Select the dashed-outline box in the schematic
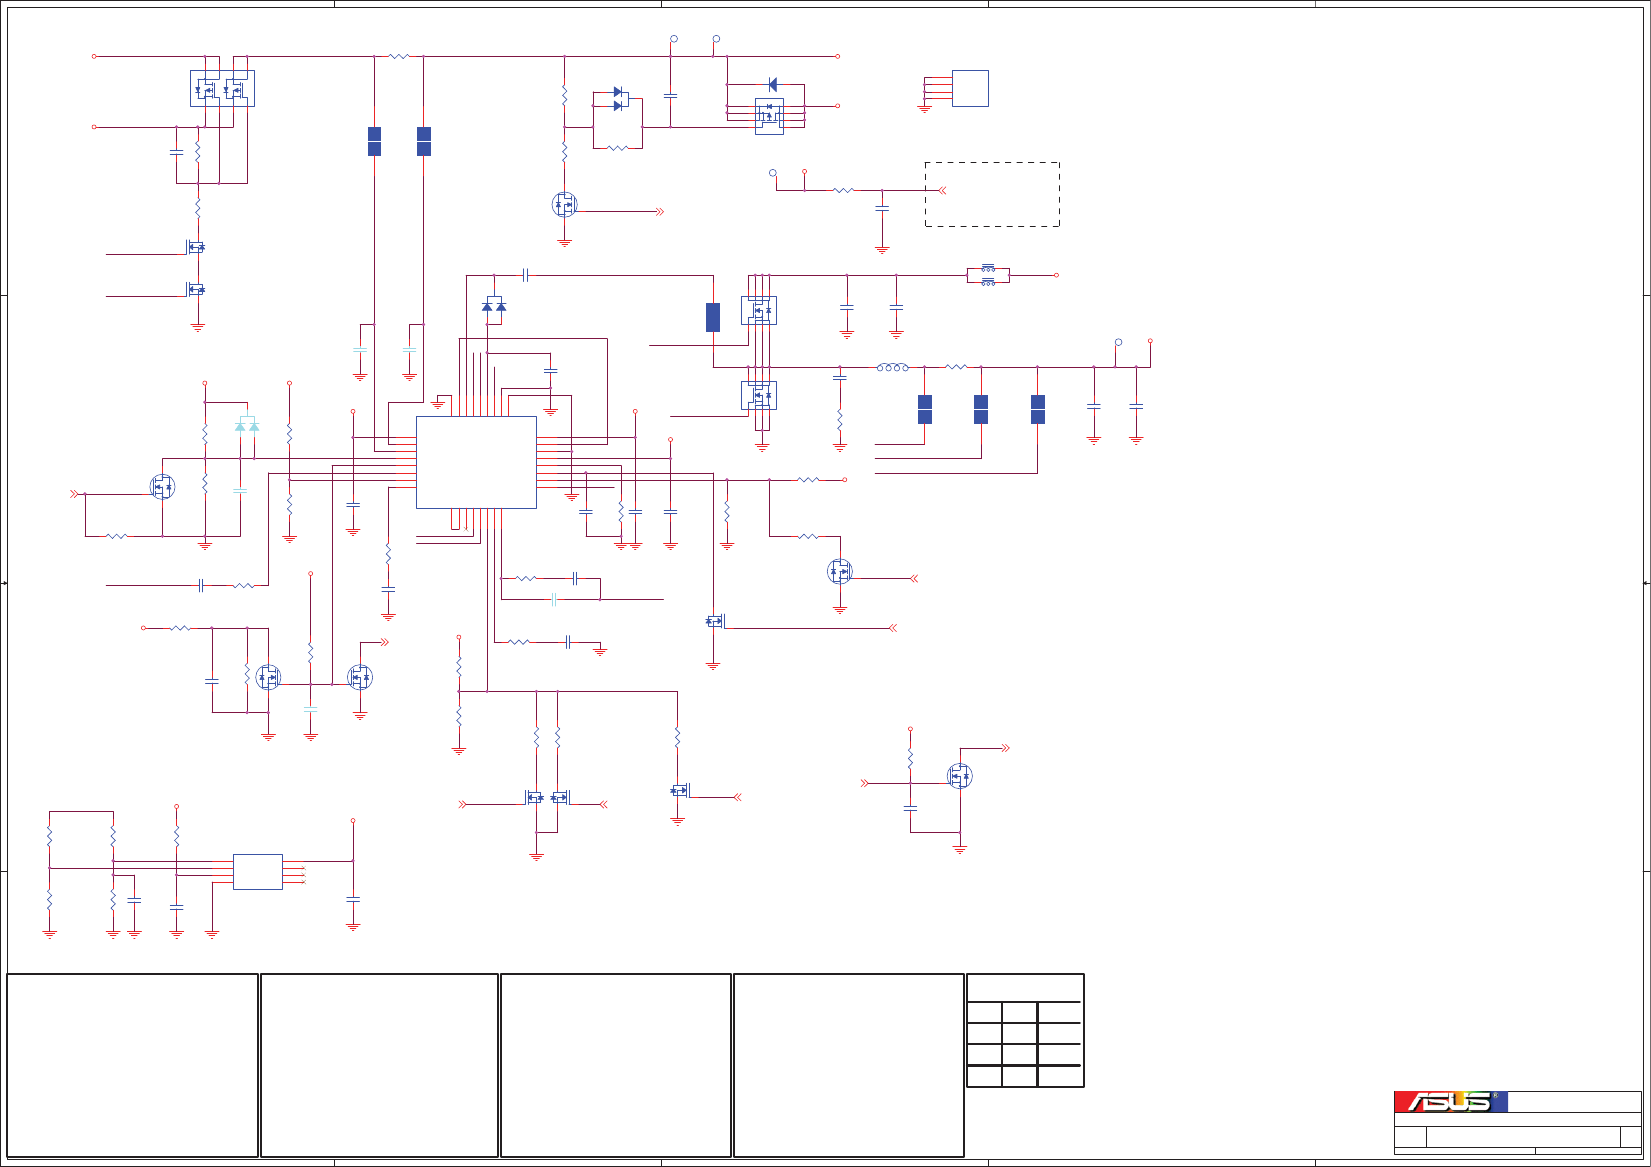The image size is (1651, 1167). point(992,194)
